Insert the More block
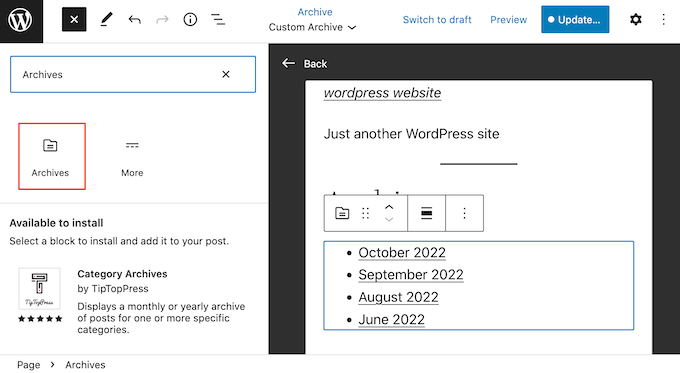This screenshot has height=373, width=680. (132, 156)
